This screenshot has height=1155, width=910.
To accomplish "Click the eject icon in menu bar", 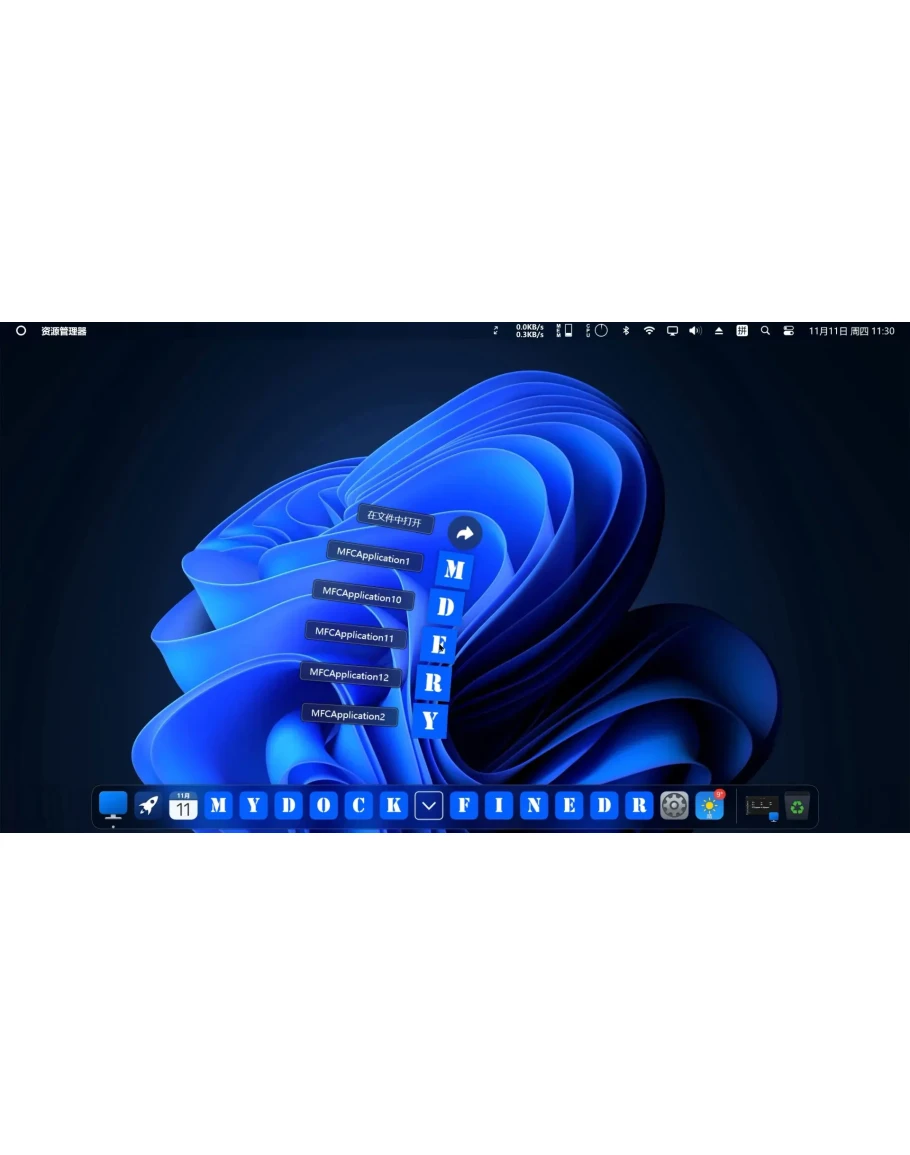I will [718, 331].
